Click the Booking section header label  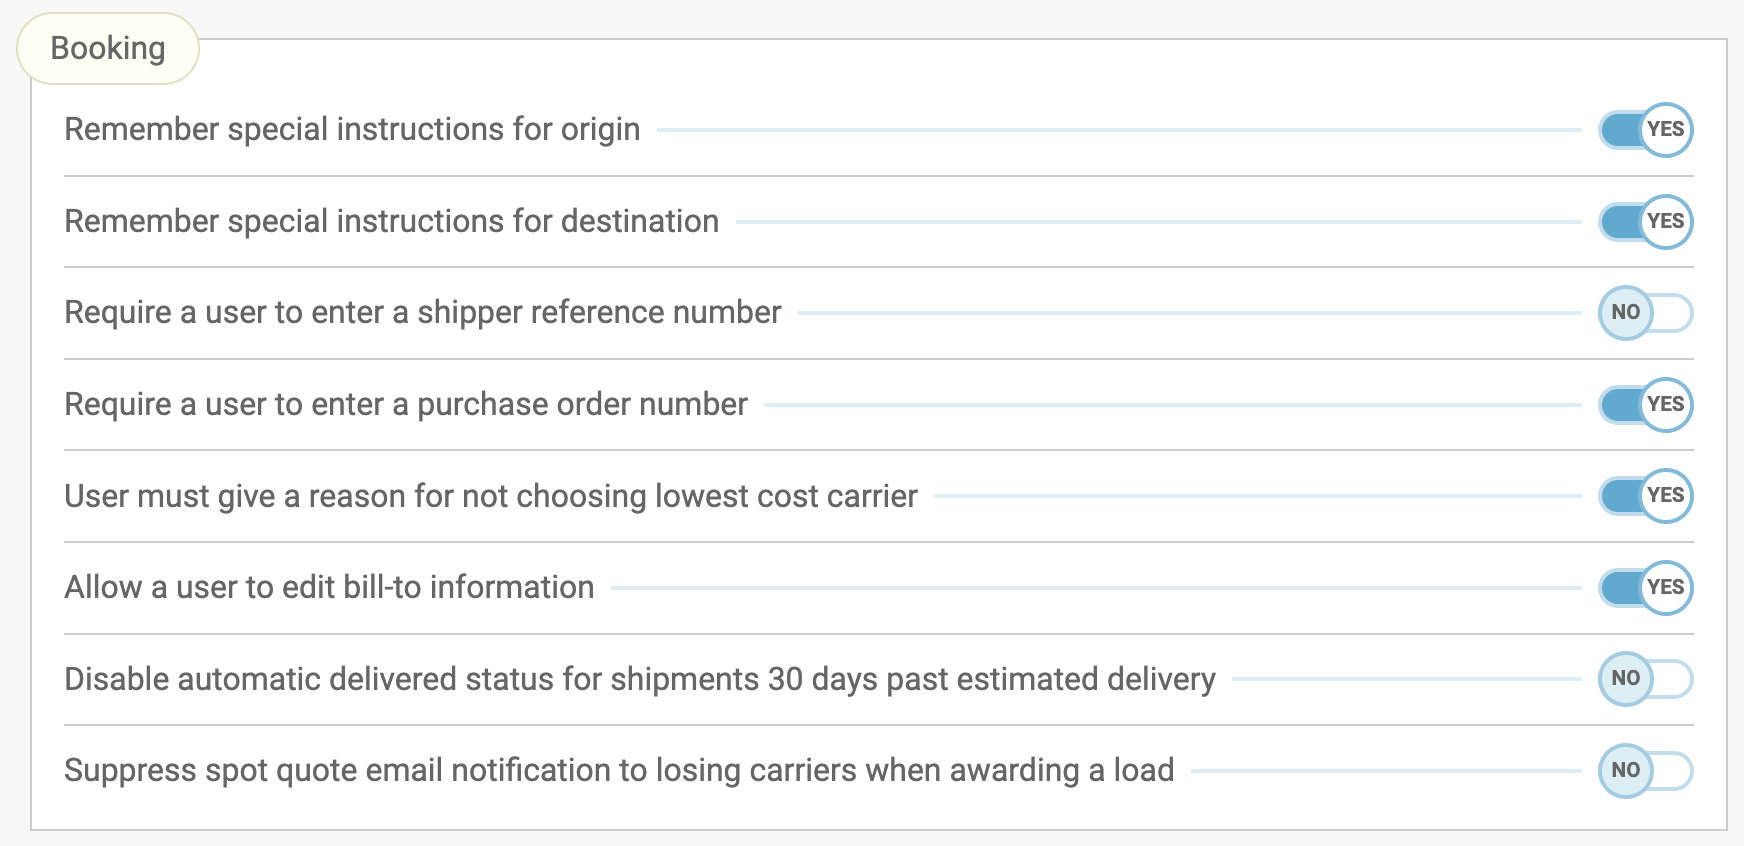coord(108,48)
